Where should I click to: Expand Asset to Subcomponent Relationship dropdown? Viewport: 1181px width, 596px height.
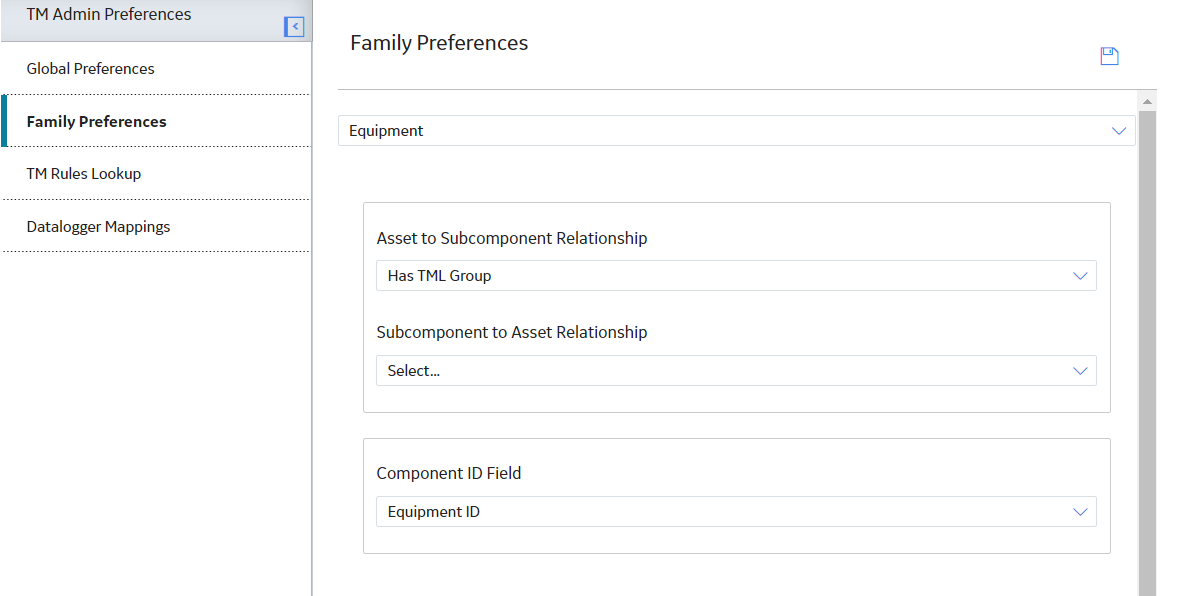[x=736, y=276]
